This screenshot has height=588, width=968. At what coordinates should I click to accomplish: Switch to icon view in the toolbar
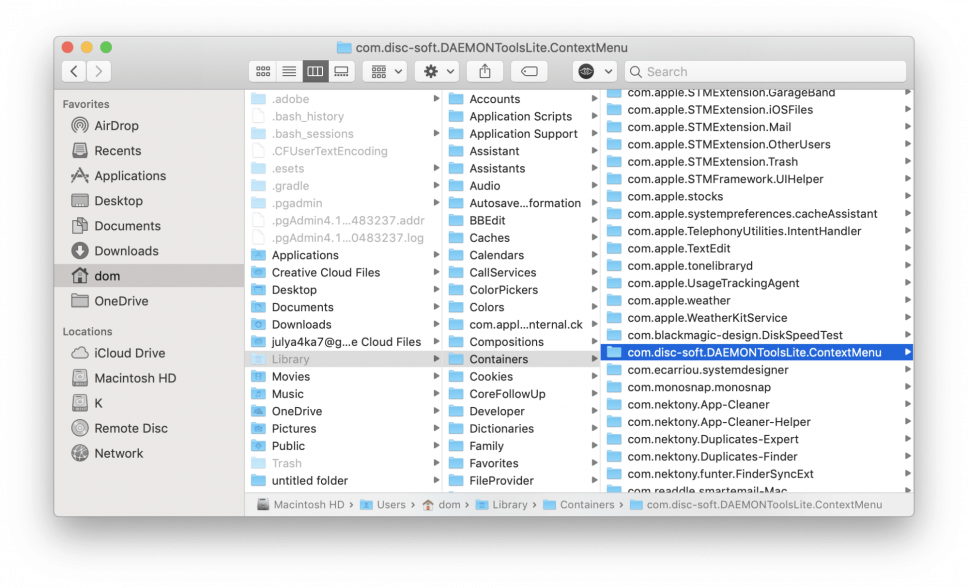tap(263, 71)
